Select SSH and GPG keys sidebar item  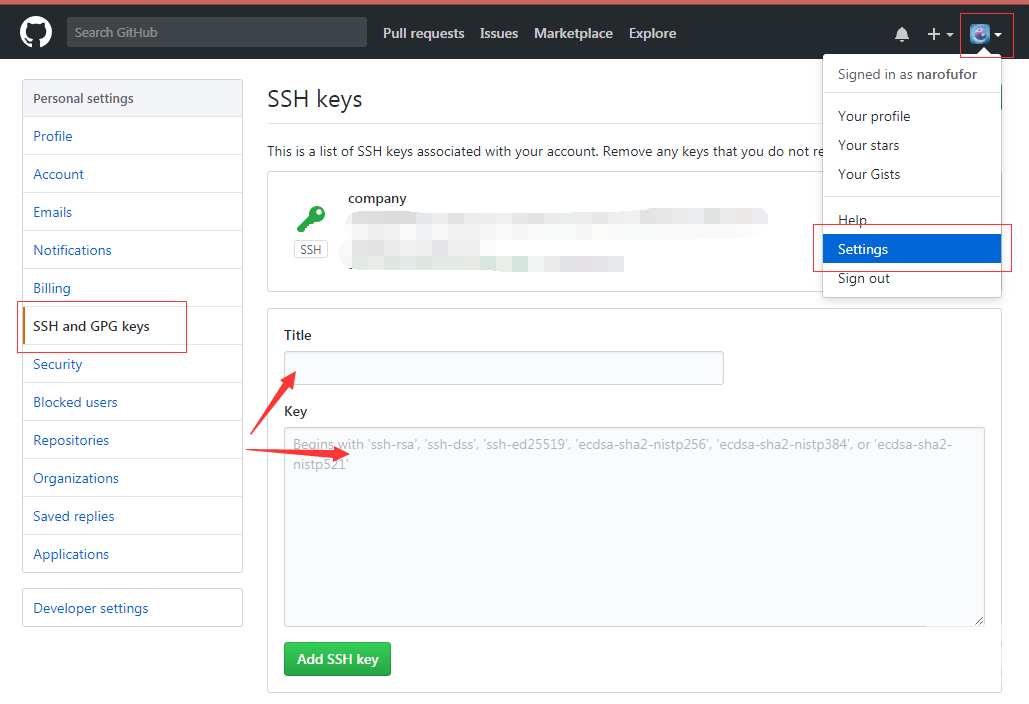point(133,326)
